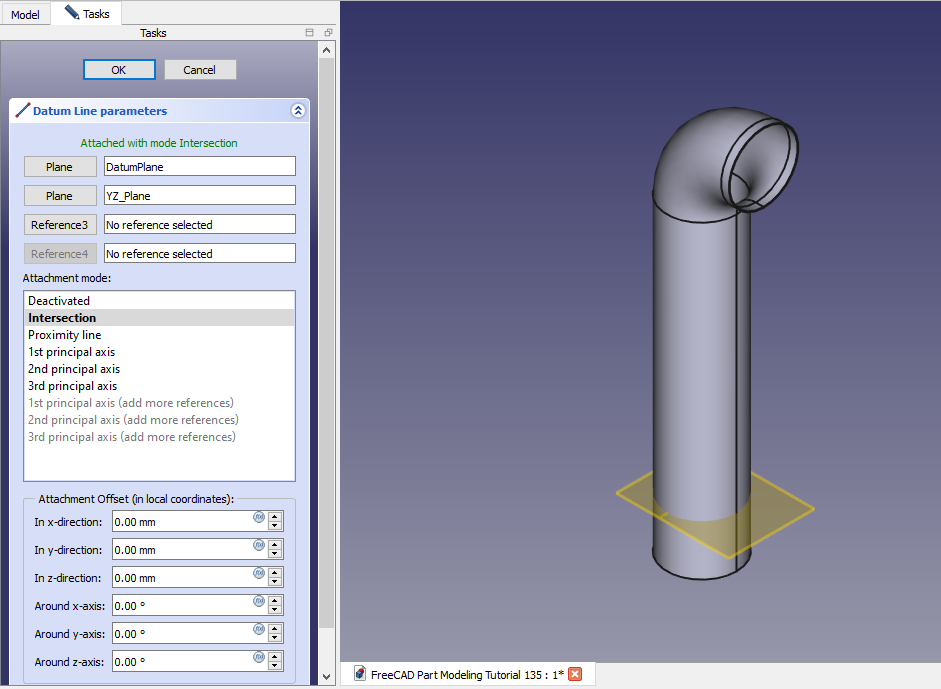
Task: Close the FreeCAD Part Modeling Tutorial document tab
Action: coord(575,674)
